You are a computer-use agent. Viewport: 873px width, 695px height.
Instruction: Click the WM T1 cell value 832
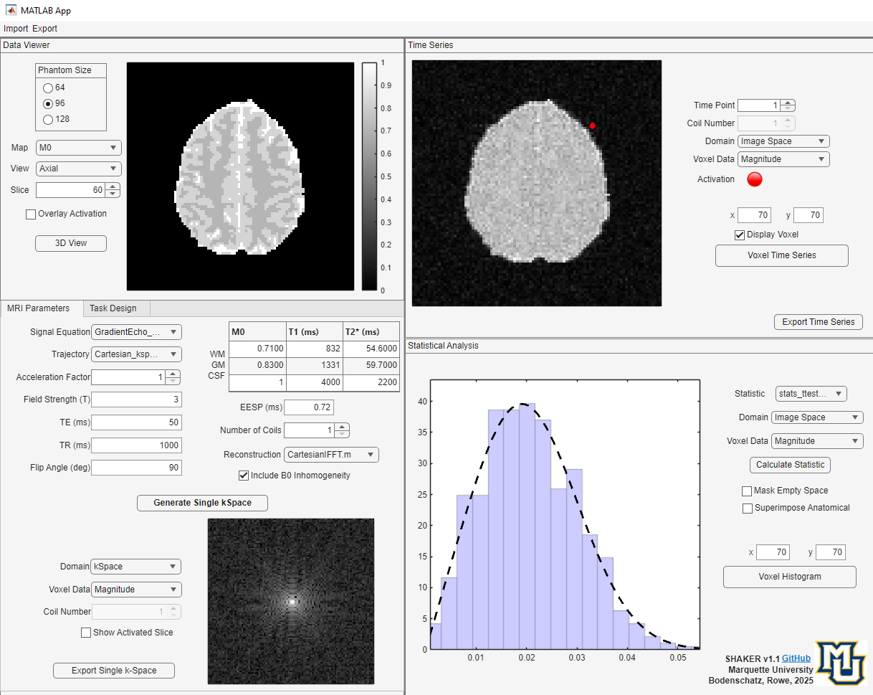point(315,349)
